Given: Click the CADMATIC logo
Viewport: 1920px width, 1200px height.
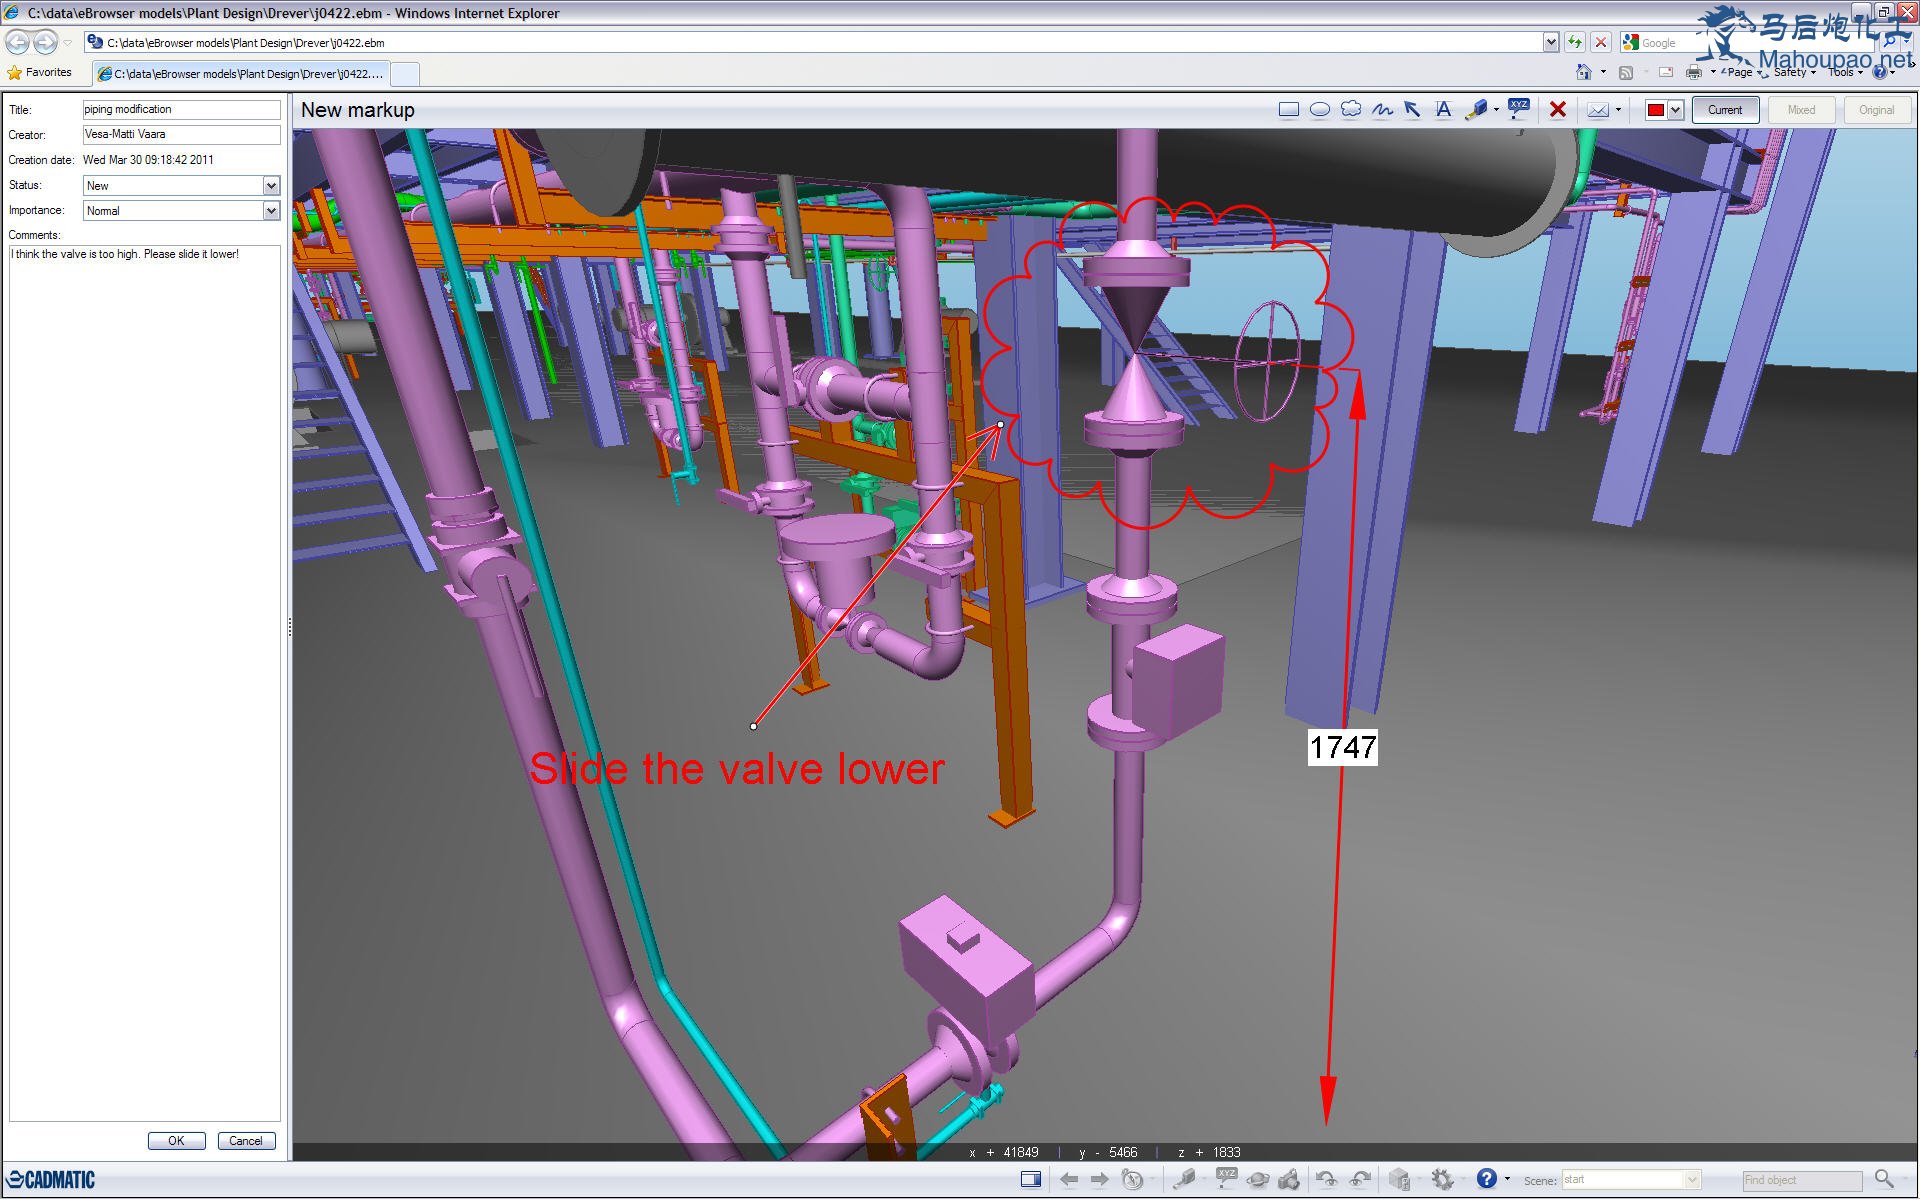Looking at the screenshot, I should [x=52, y=1180].
